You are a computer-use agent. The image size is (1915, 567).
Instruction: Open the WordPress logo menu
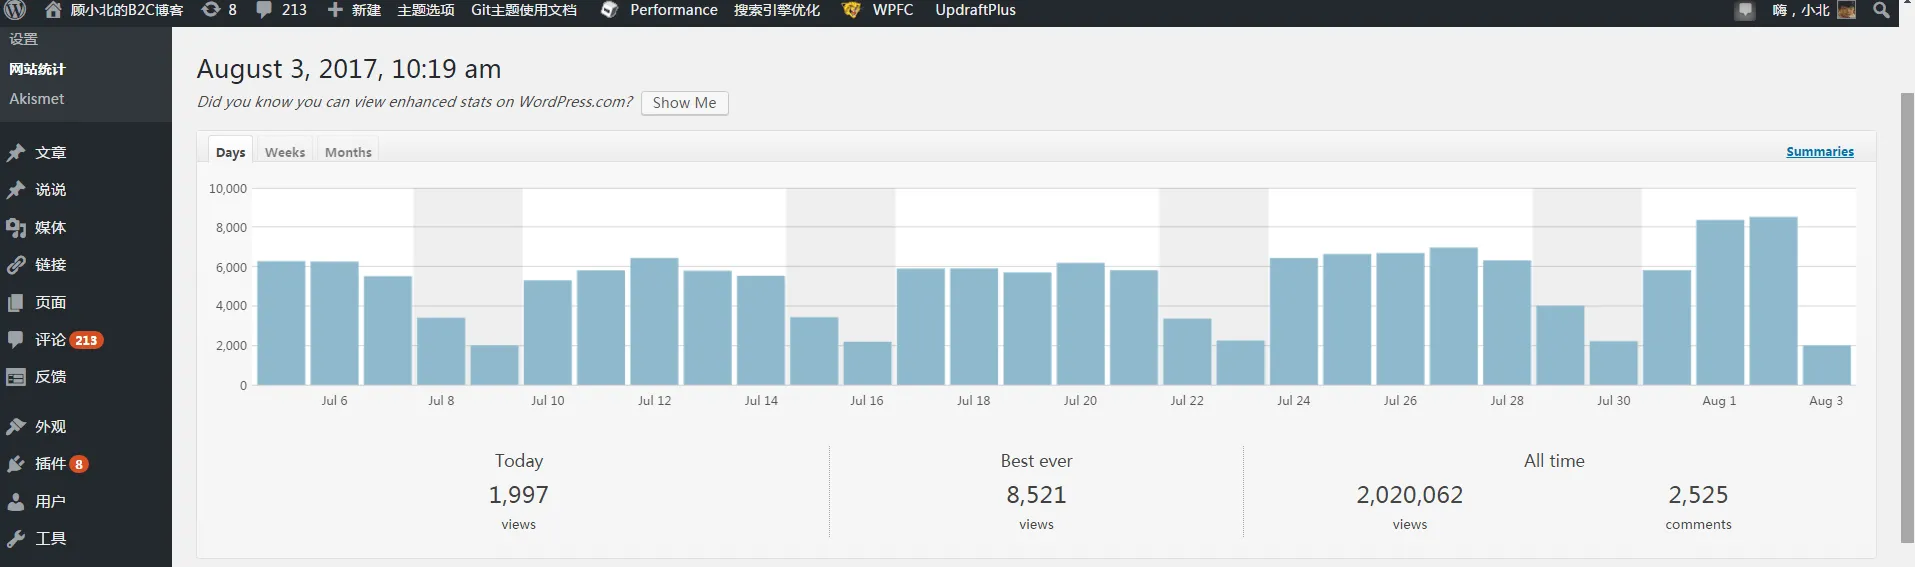pyautogui.click(x=15, y=10)
